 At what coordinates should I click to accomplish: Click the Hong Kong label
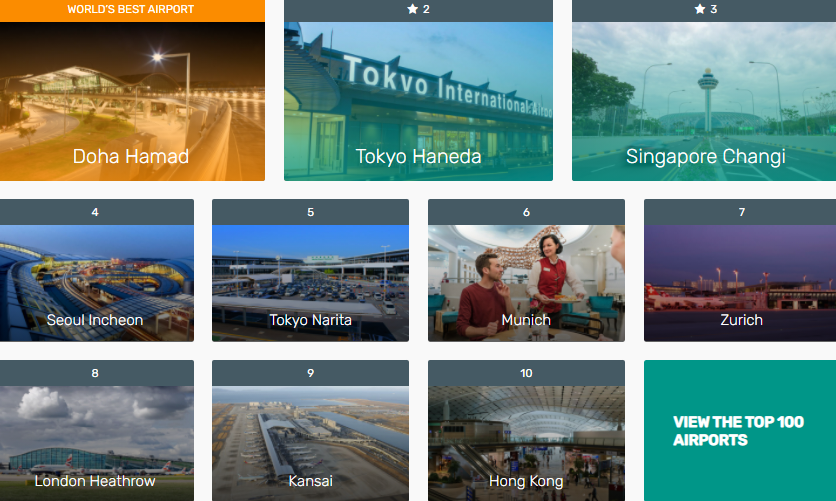coord(526,481)
